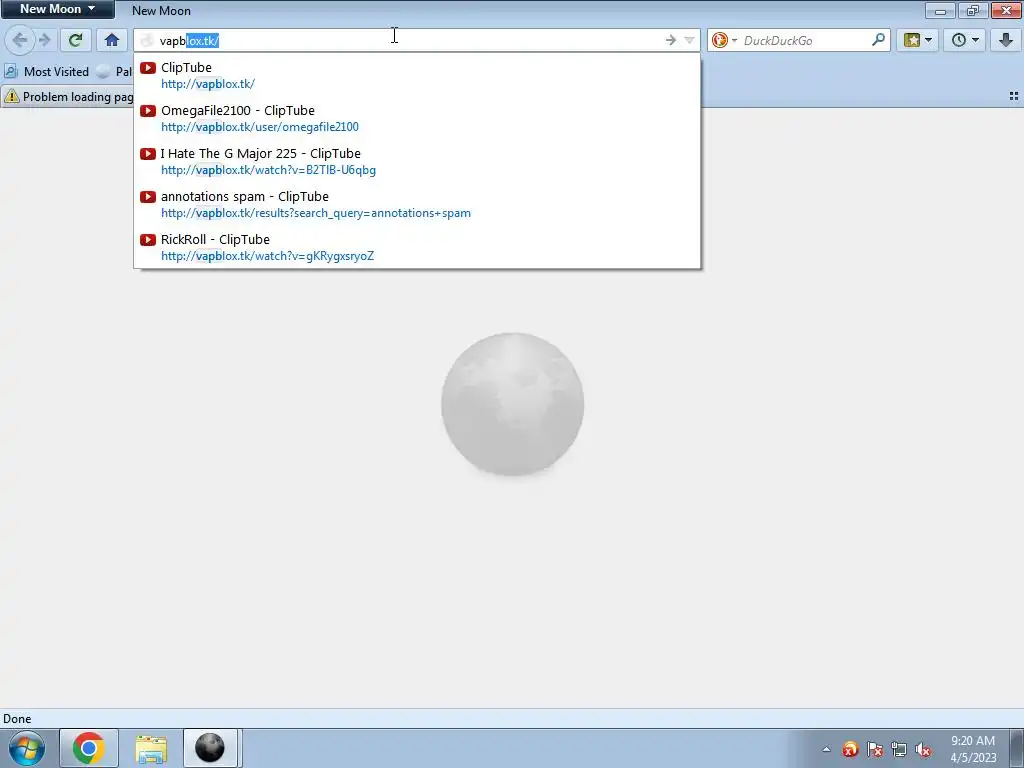Open the History clock menu button
The width and height of the screenshot is (1024, 768).
965,40
